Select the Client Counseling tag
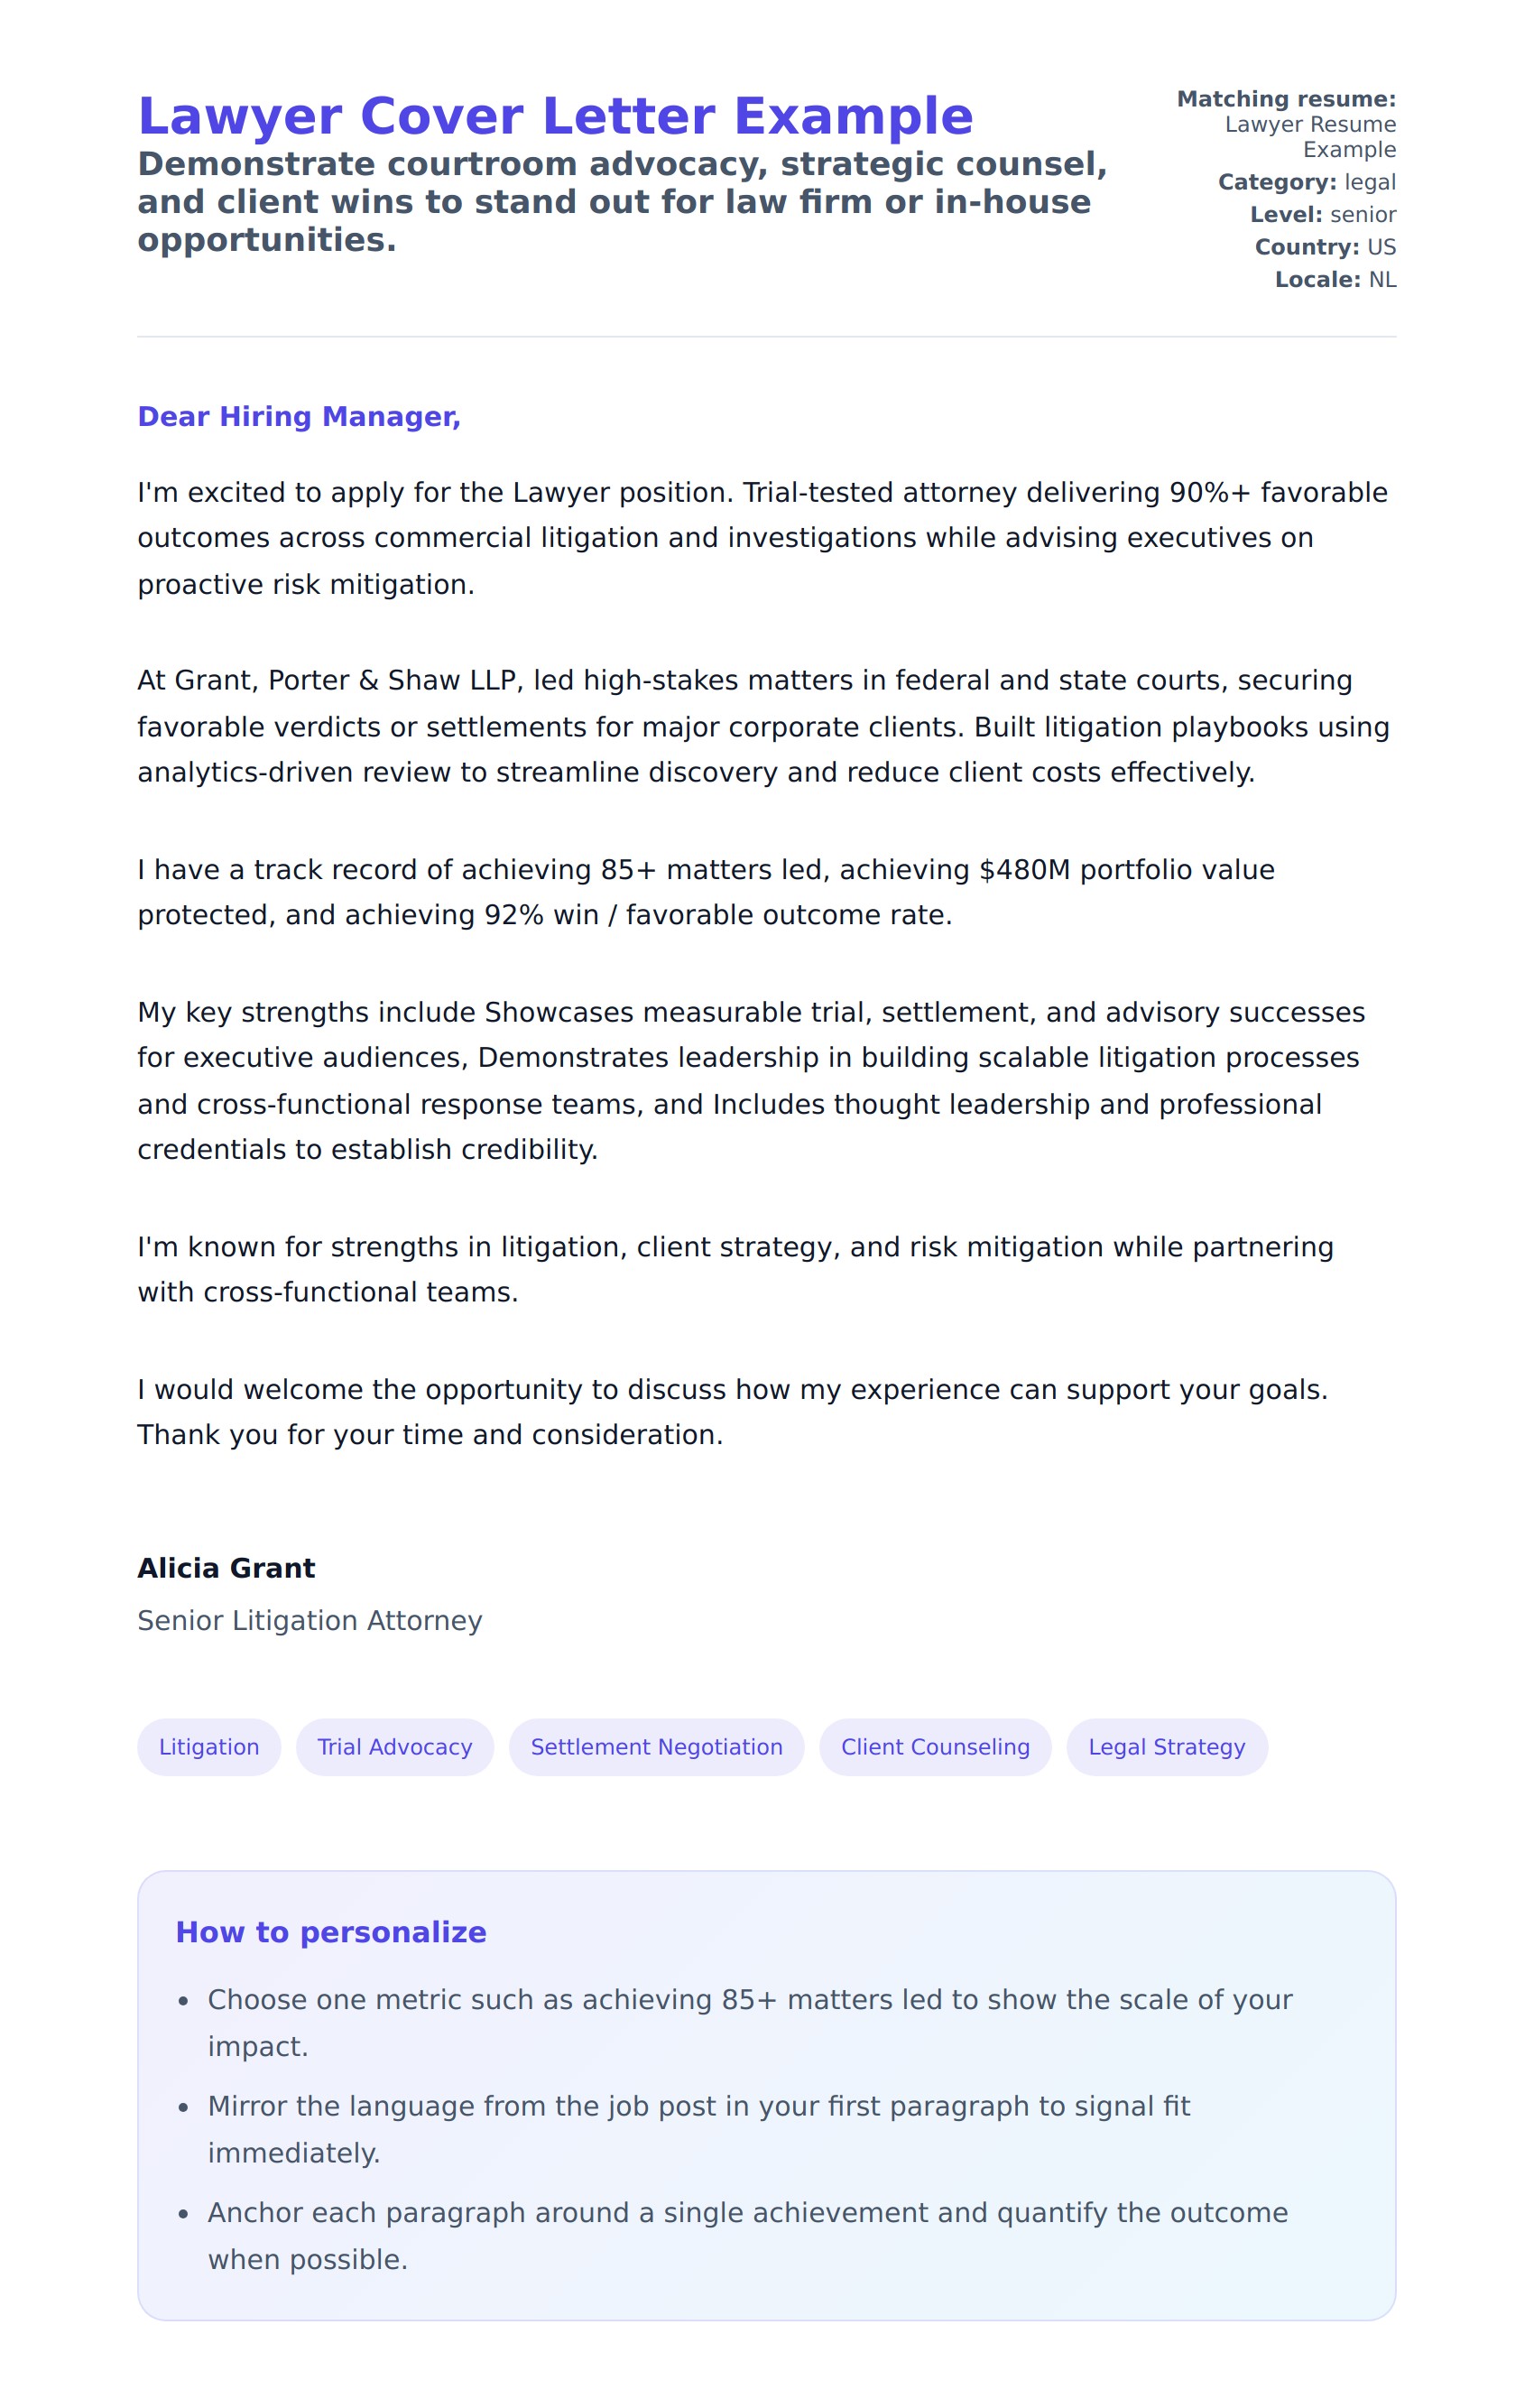 pos(934,1747)
